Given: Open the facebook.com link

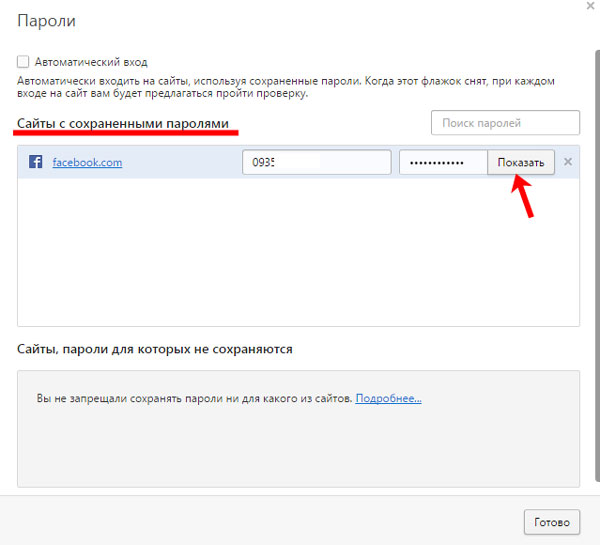Looking at the screenshot, I should (x=87, y=162).
